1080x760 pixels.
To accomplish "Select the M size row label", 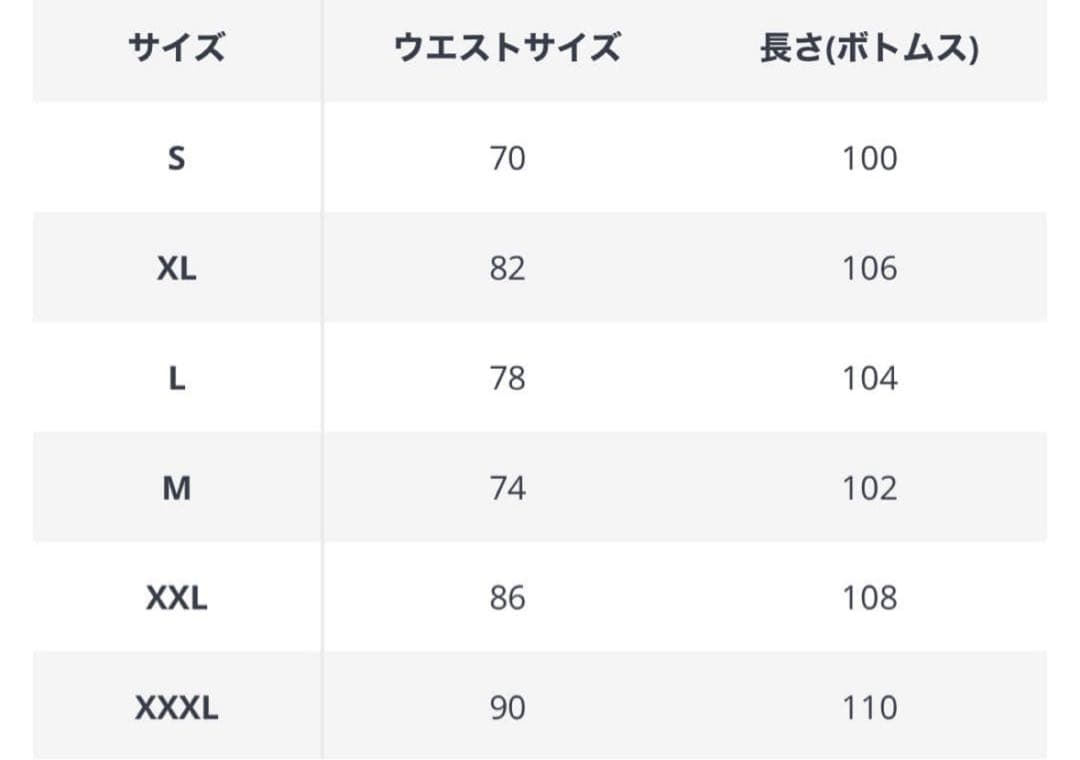I will (176, 488).
